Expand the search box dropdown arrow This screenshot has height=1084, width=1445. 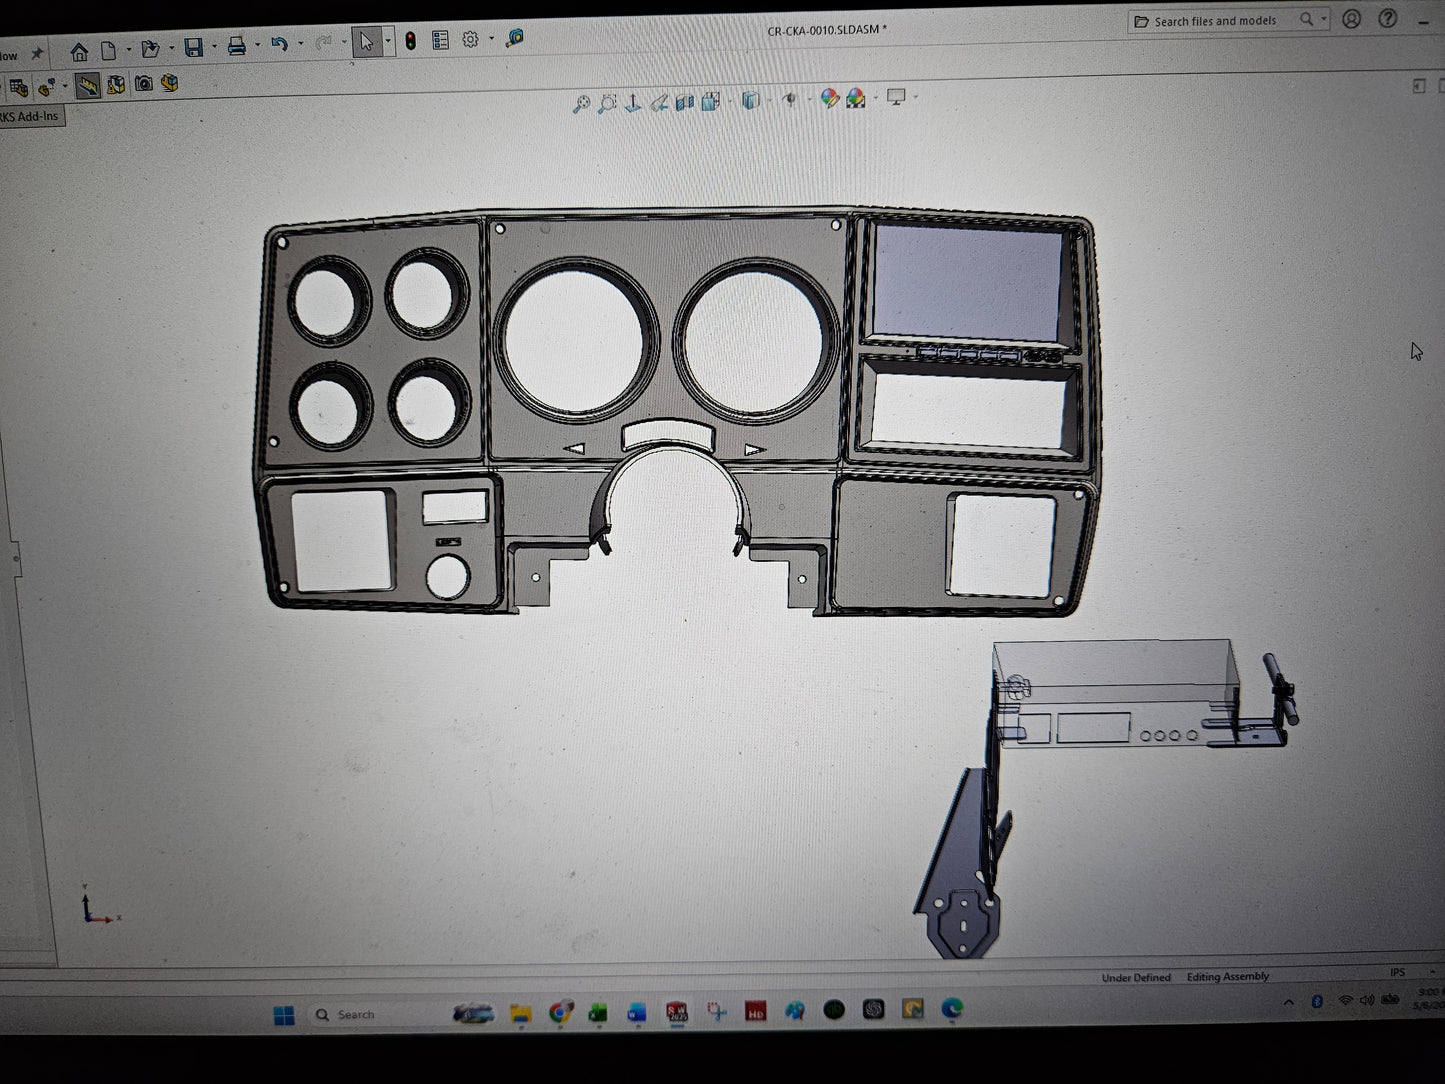(x=1324, y=19)
